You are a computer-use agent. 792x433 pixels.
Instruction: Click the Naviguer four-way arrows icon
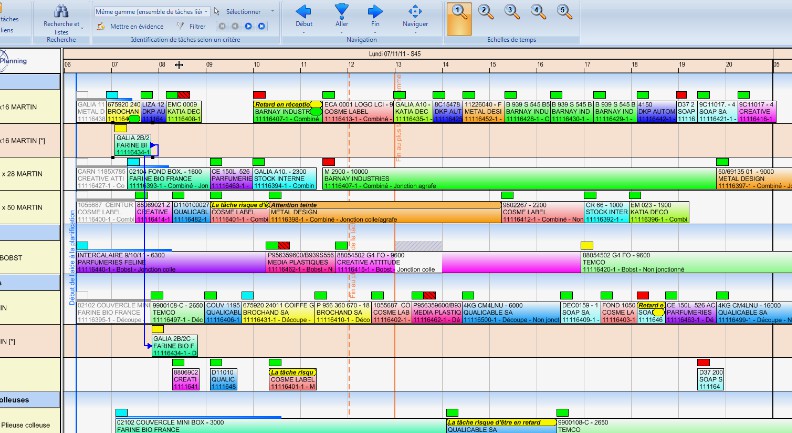(x=415, y=11)
